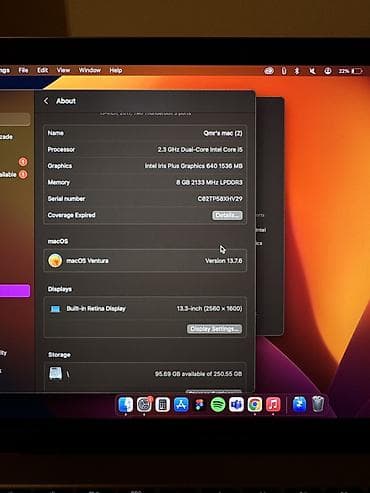Click the About title in header
This screenshot has width=370, height=493.
pyautogui.click(x=66, y=101)
